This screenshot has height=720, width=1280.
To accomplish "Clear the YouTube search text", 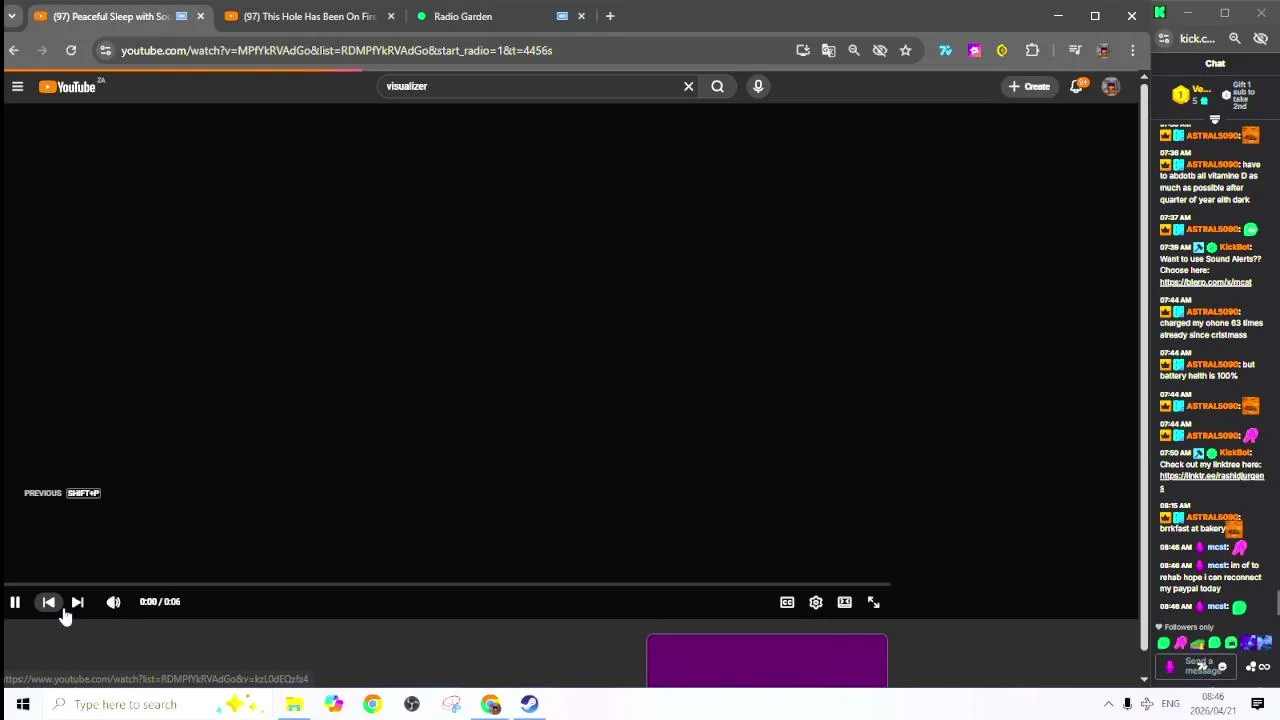I will [688, 86].
